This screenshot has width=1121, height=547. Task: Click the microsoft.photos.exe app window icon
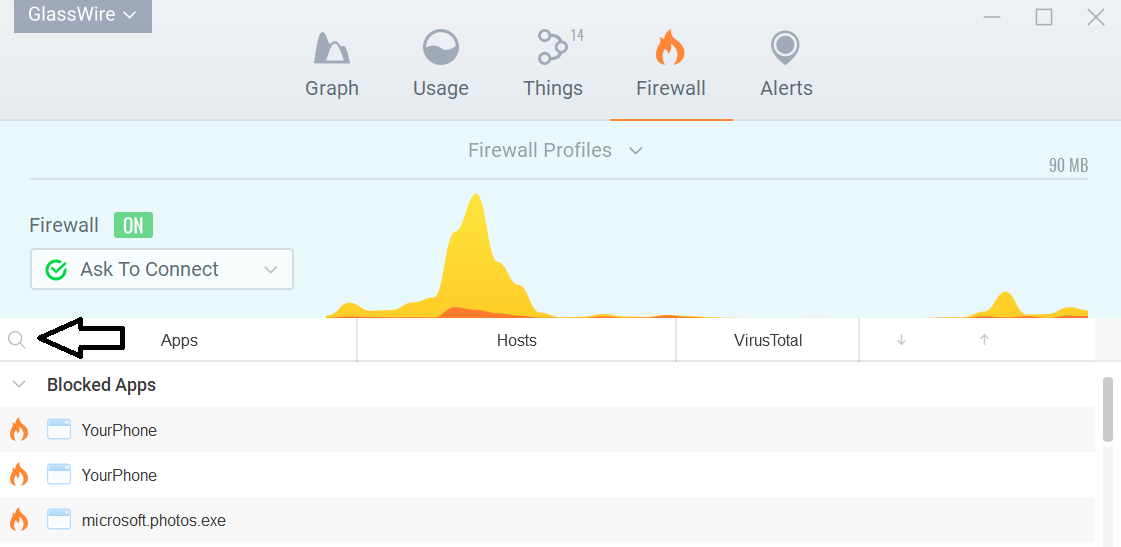point(59,520)
